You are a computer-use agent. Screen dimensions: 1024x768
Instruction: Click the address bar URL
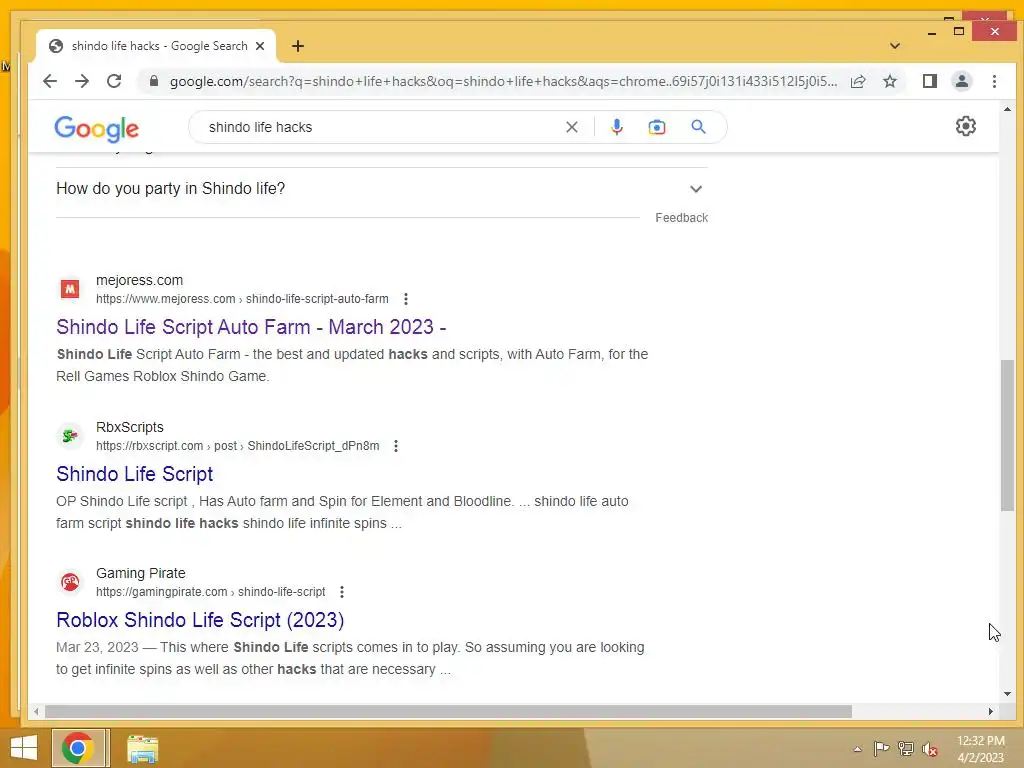coord(503,81)
